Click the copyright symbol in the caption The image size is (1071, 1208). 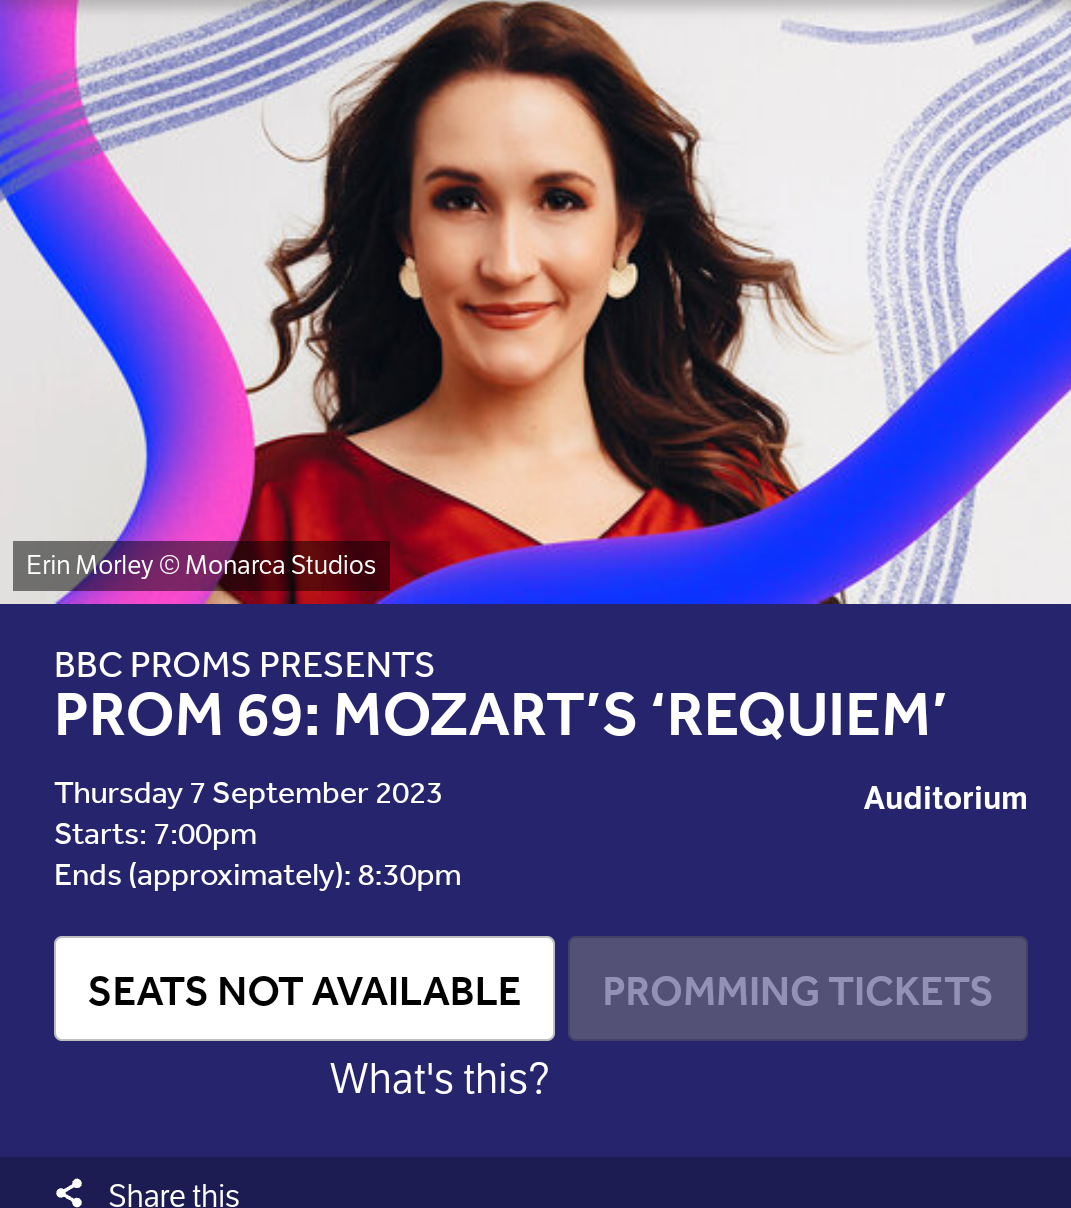tap(169, 565)
